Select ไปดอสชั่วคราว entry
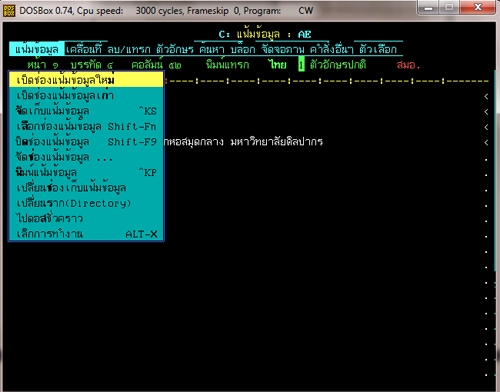Viewport: 500px width, 392px height. [86, 218]
